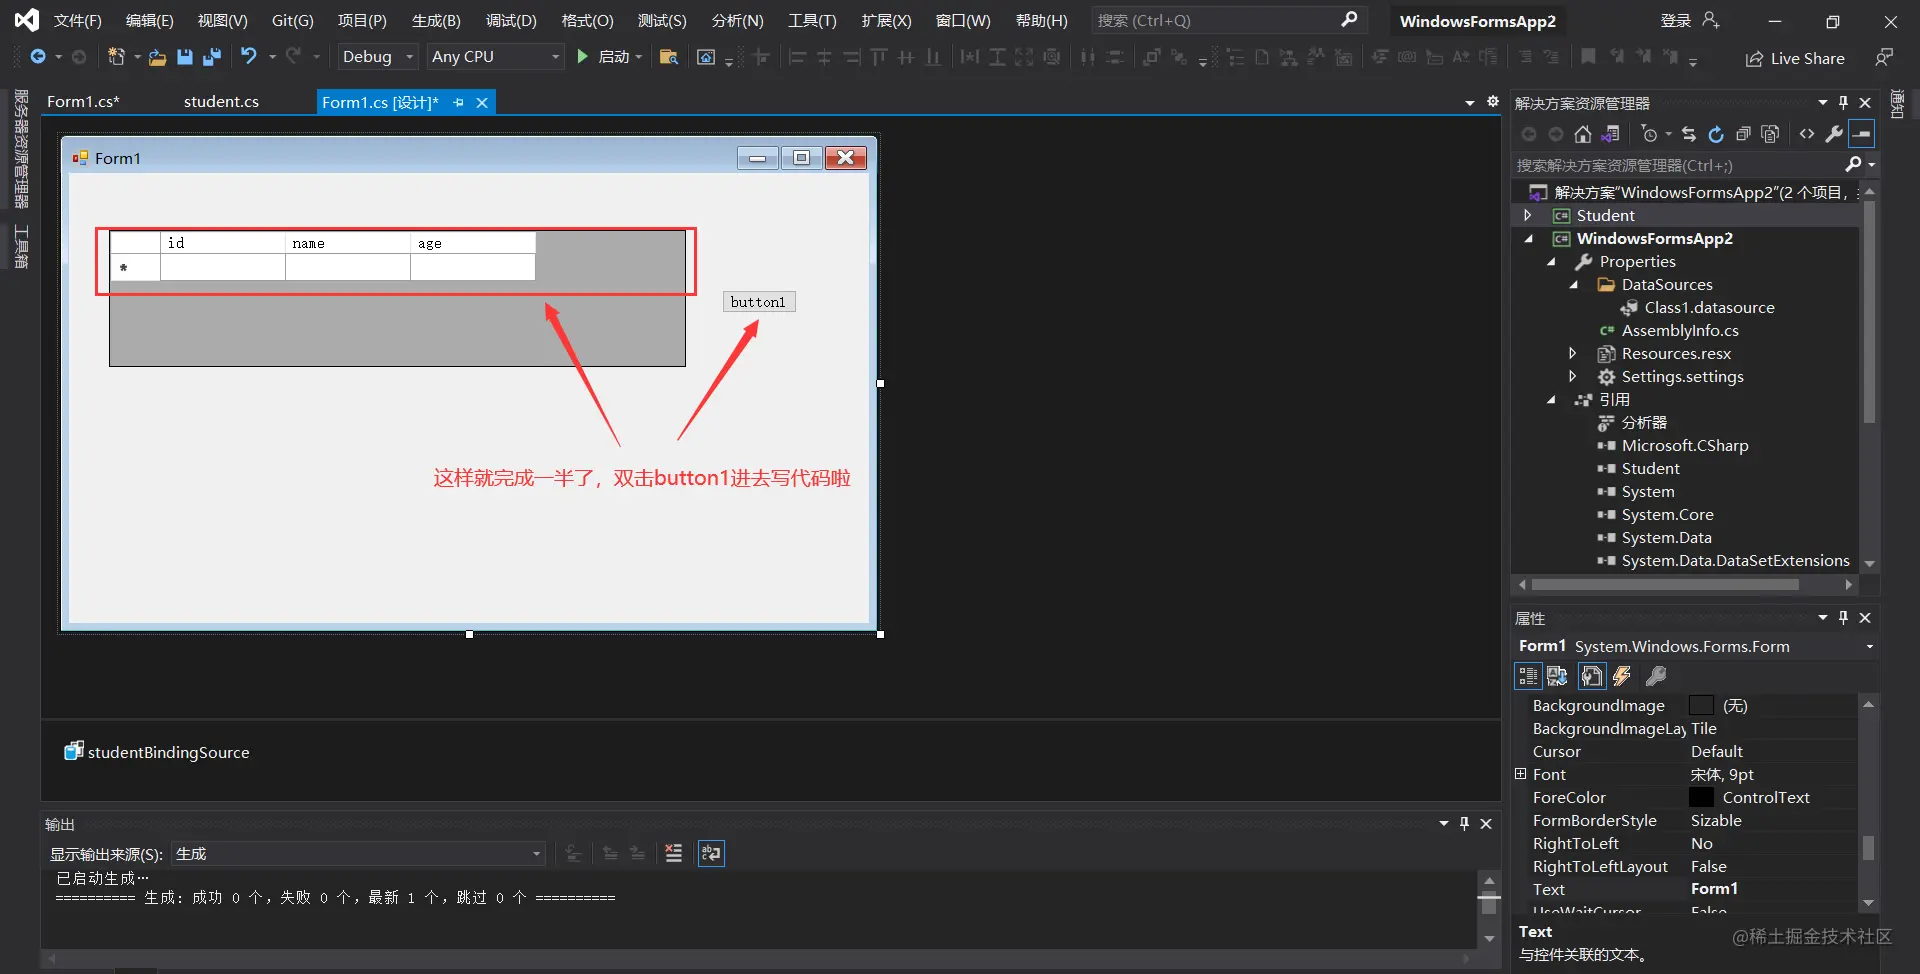Click the ForeColor black color swatch
This screenshot has width=1920, height=974.
click(x=1701, y=797)
